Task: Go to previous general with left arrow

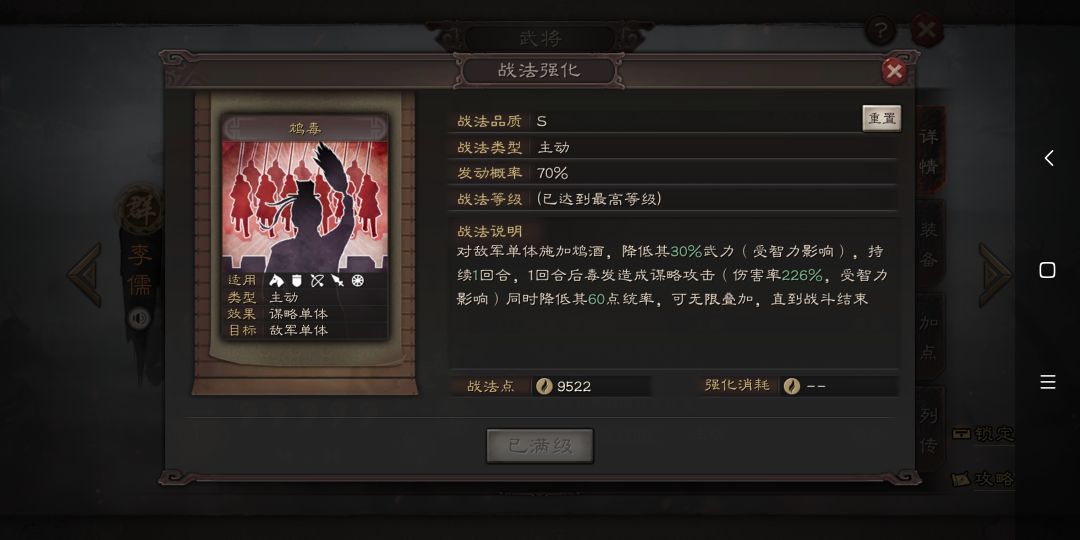Action: [85, 275]
